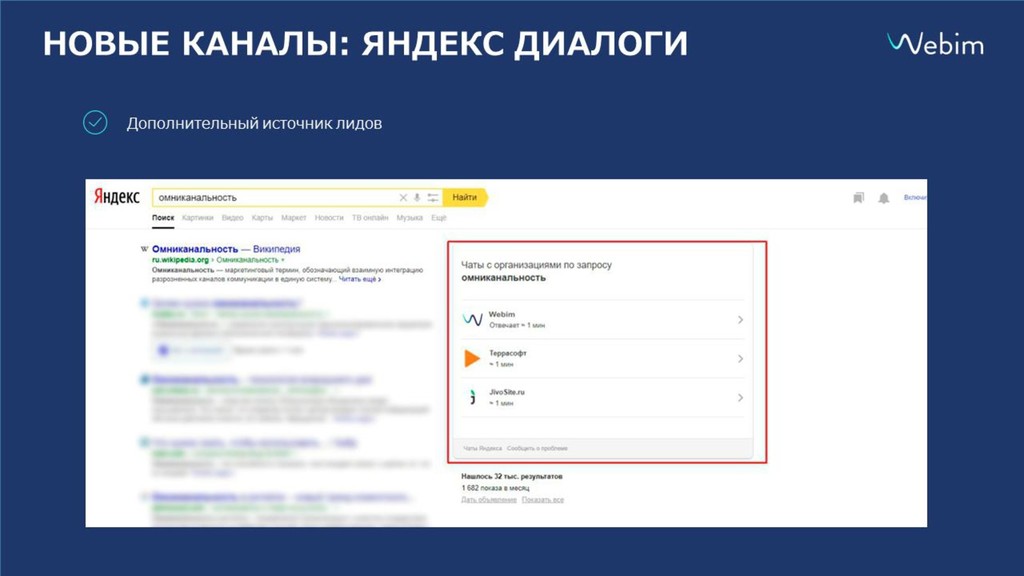Click the Показать все link

(x=543, y=500)
